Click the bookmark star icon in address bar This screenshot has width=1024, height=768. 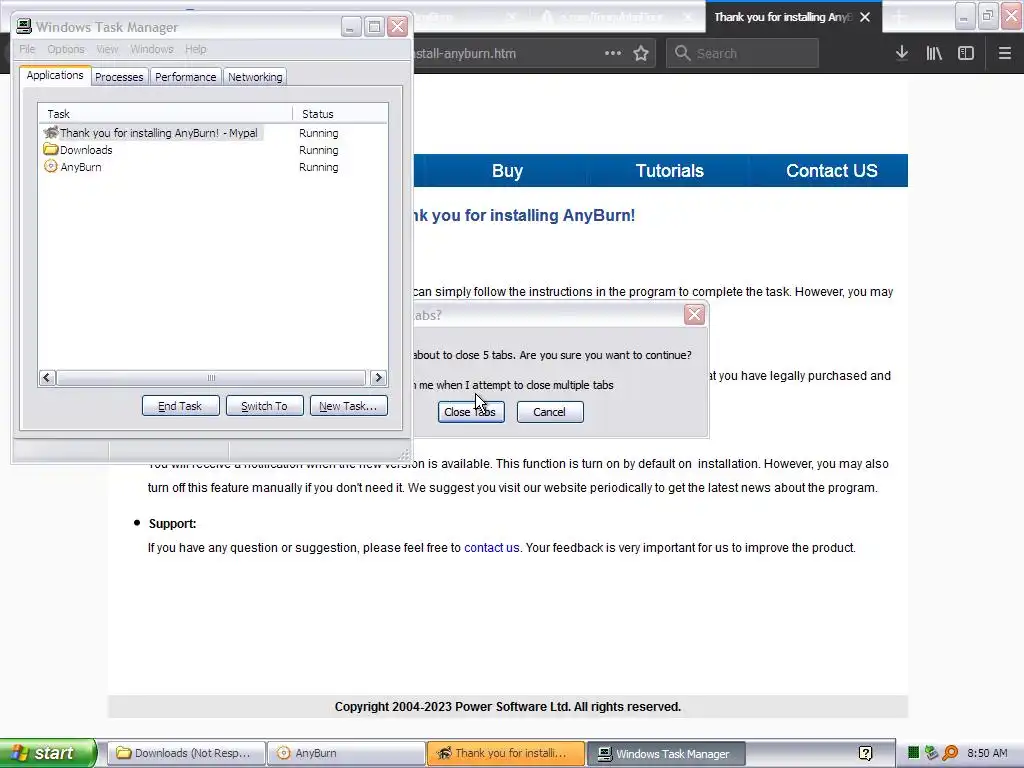(641, 54)
